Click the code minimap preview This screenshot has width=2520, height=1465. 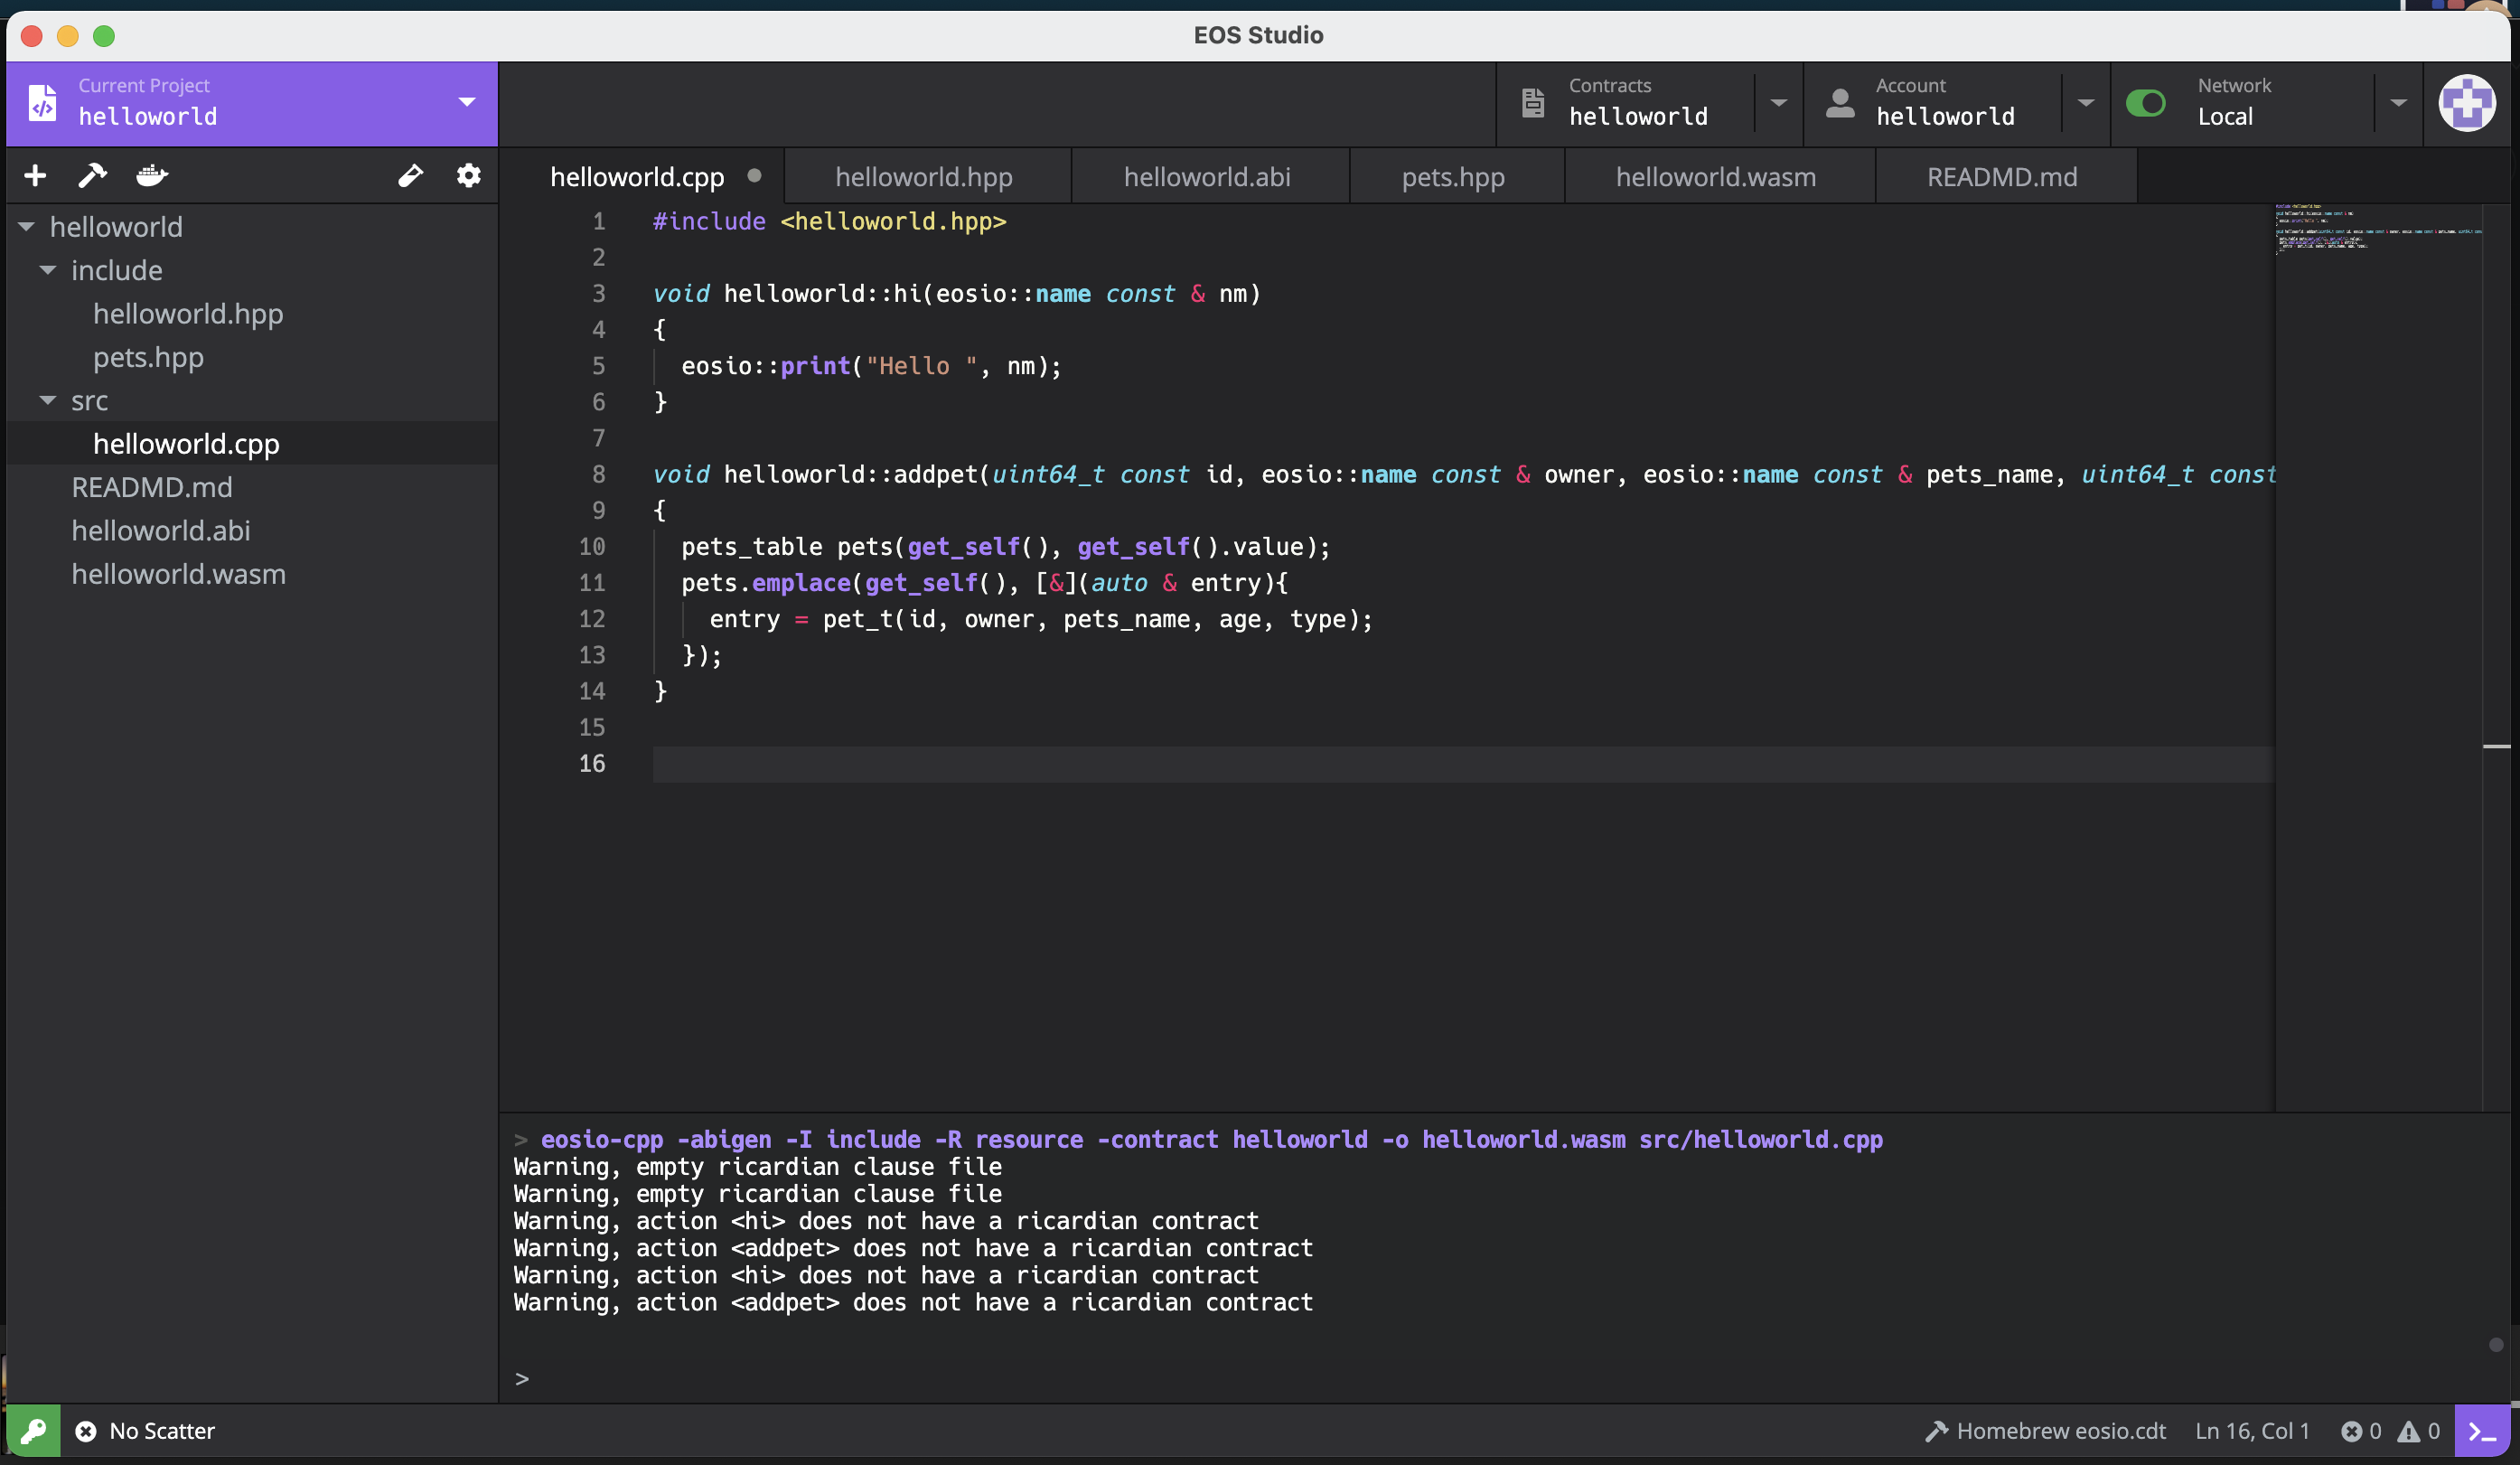(x=2378, y=229)
